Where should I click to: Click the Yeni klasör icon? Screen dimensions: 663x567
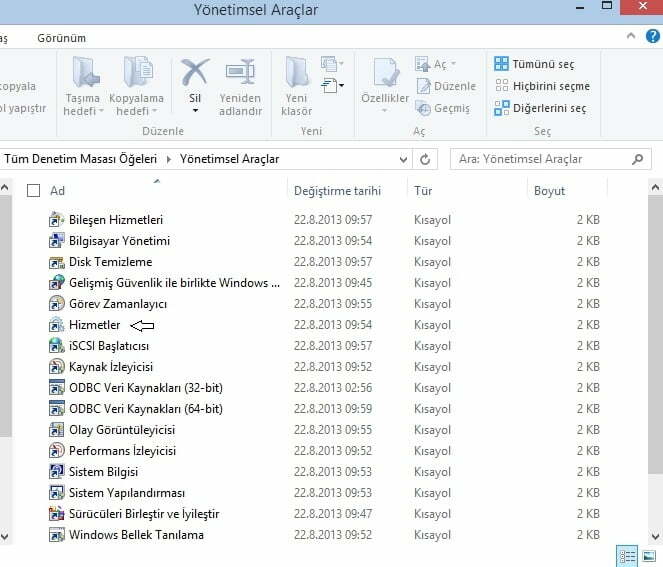297,72
